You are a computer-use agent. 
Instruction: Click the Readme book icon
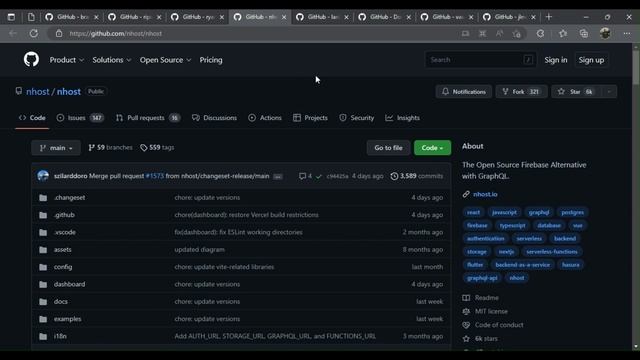(466, 298)
